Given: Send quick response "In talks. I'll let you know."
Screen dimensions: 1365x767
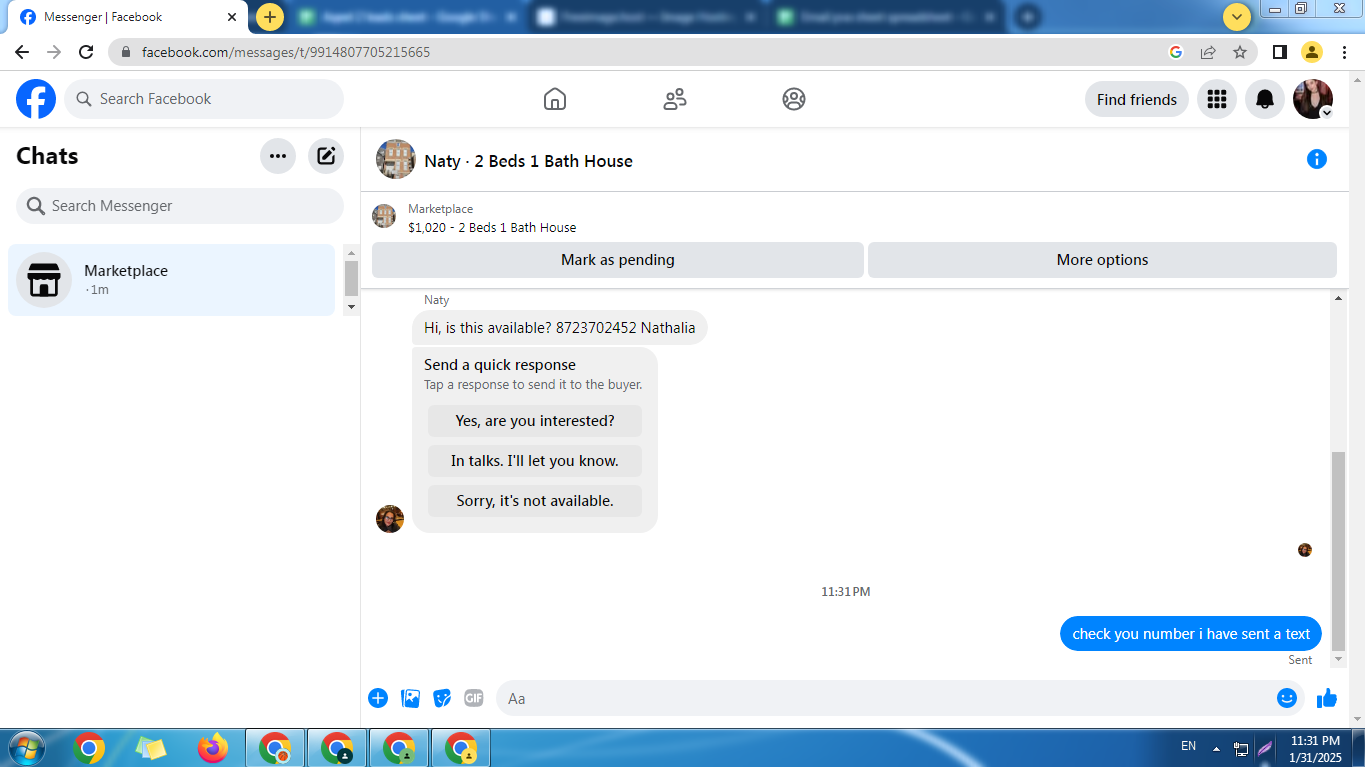Looking at the screenshot, I should [x=535, y=461].
